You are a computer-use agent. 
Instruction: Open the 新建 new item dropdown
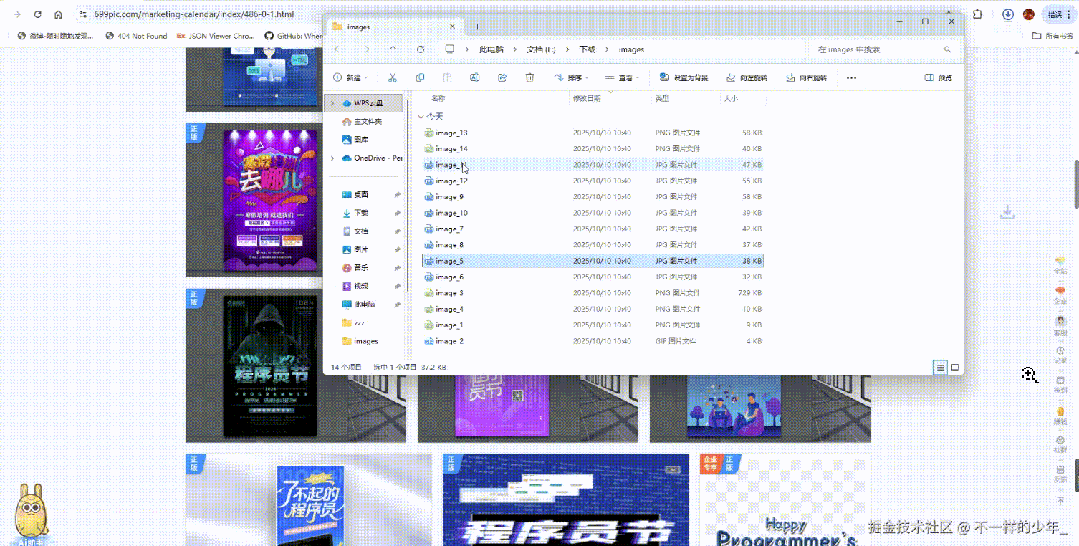(350, 78)
